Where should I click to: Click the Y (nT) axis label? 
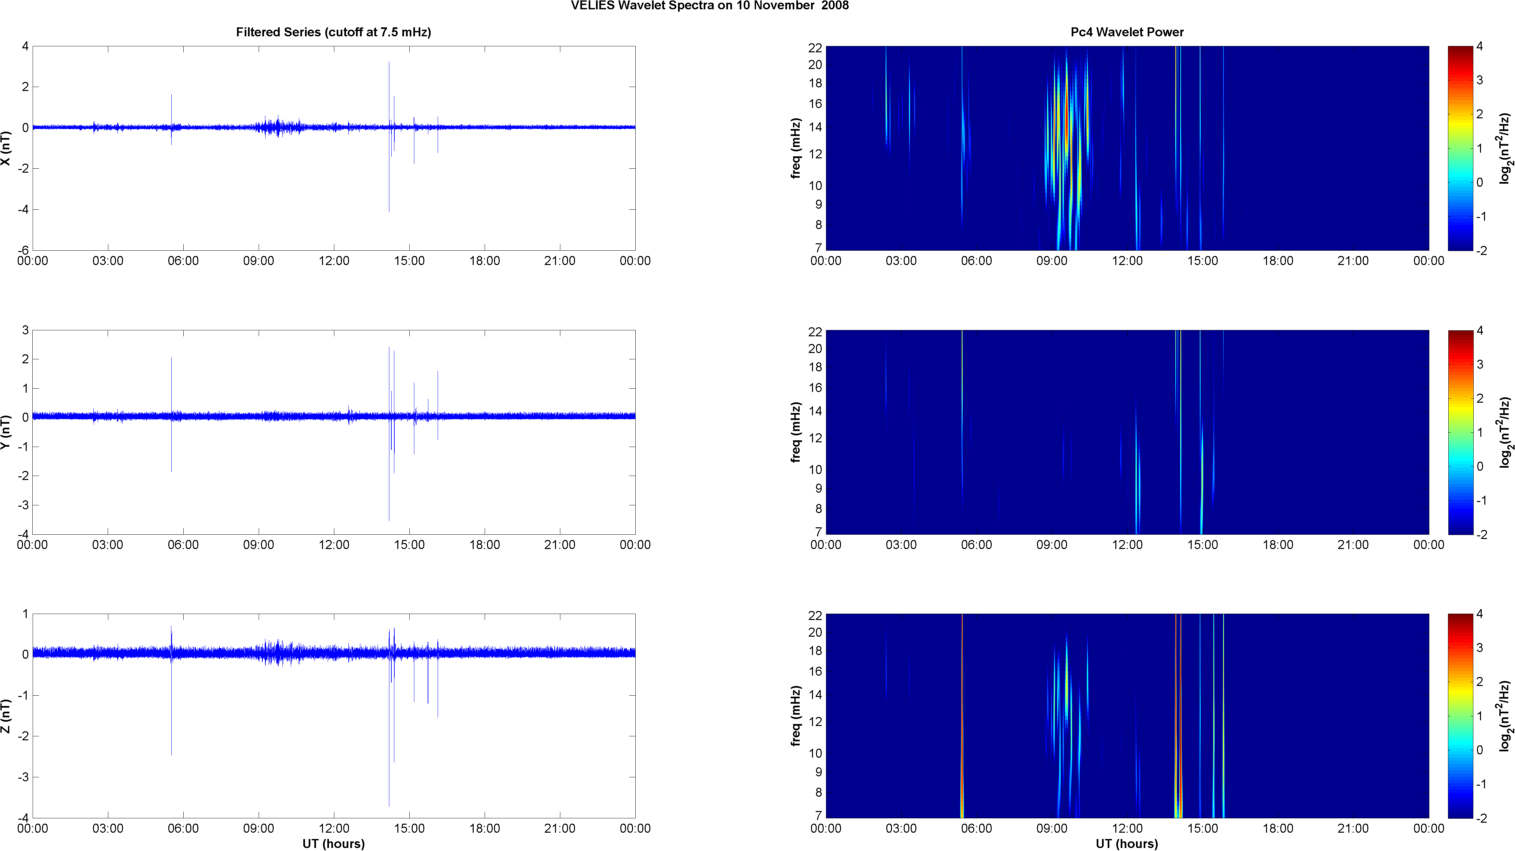click(x=6, y=432)
